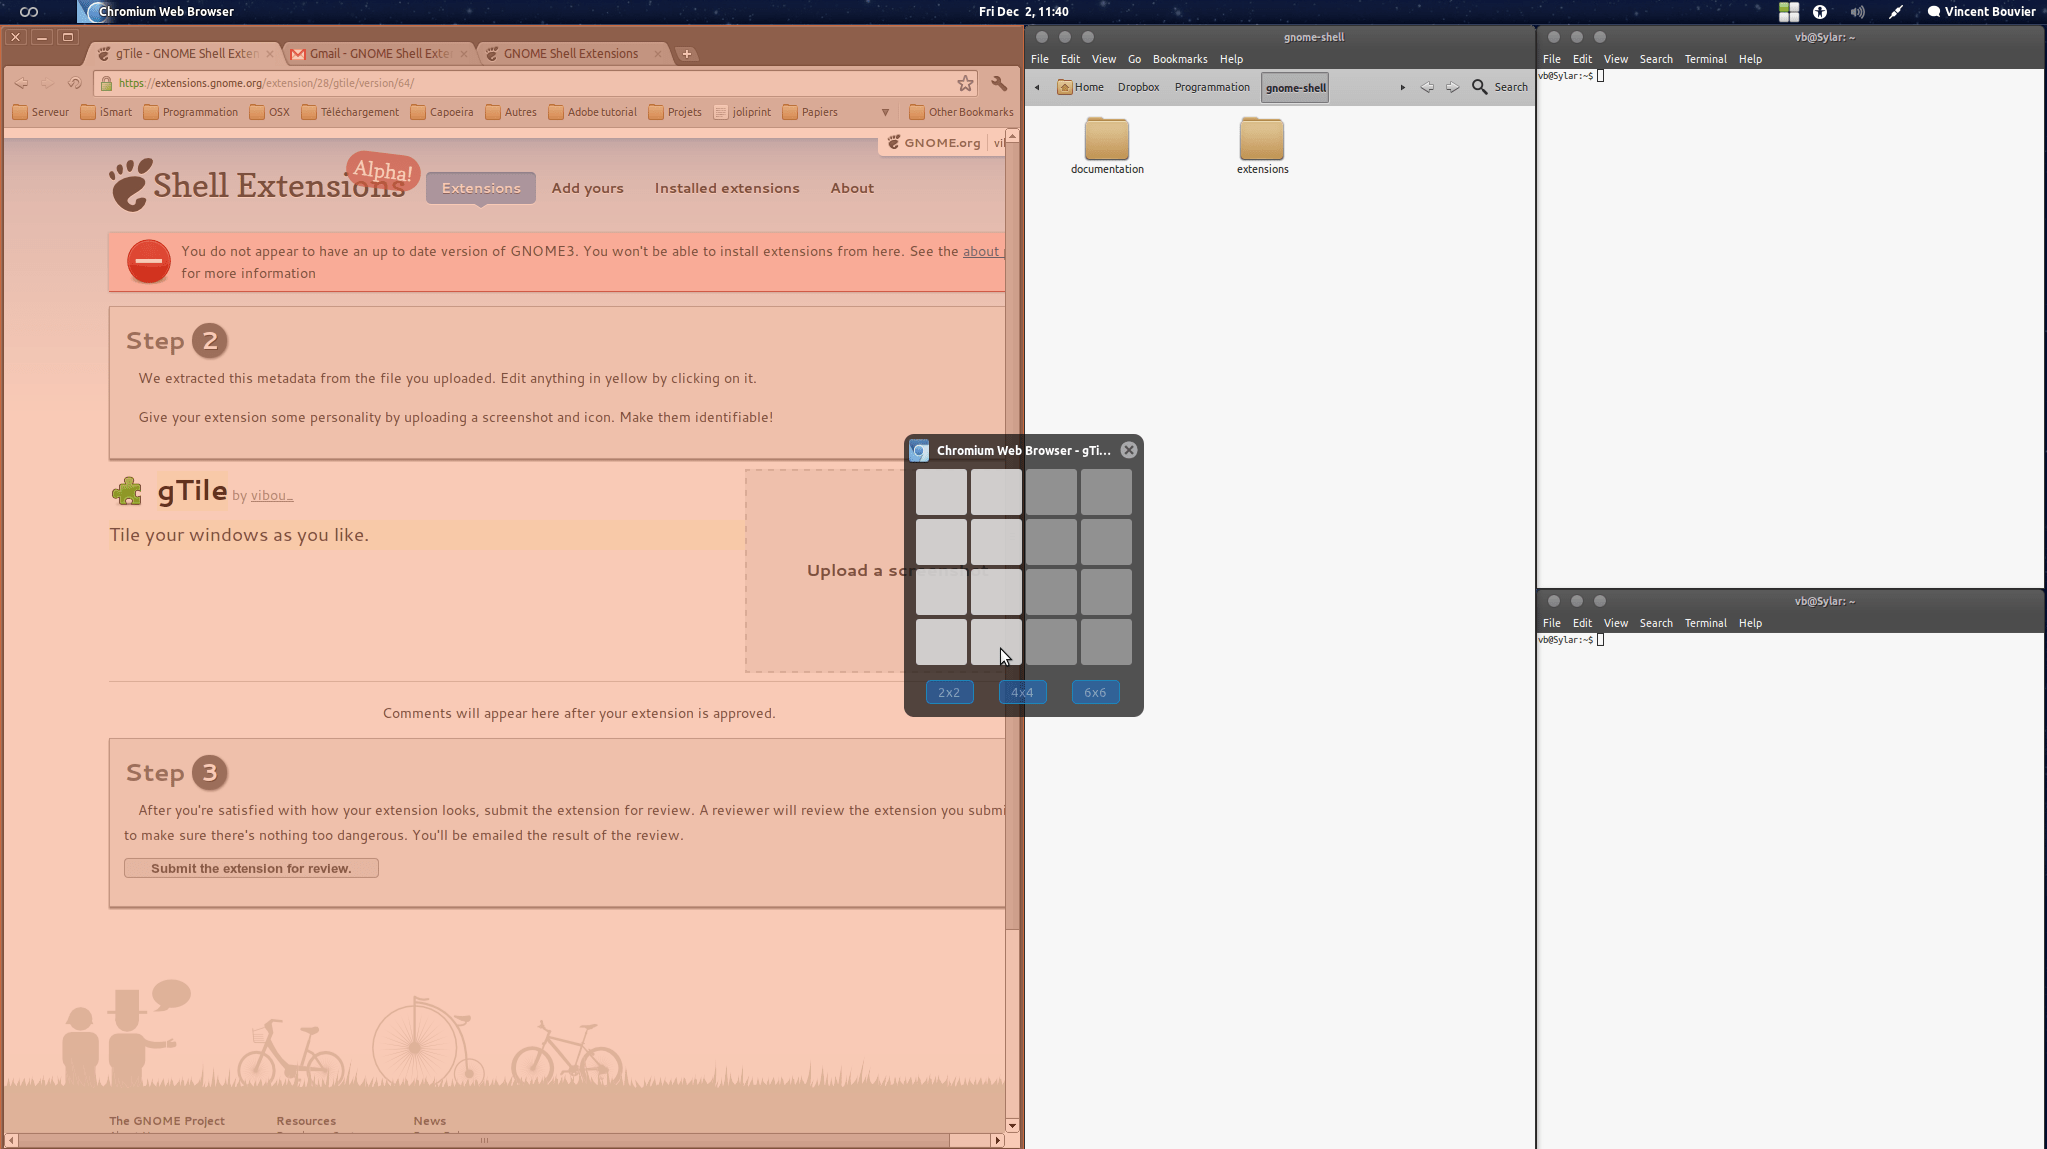The width and height of the screenshot is (2047, 1149).
Task: Click Home in the file manager path bar
Action: [x=1081, y=87]
